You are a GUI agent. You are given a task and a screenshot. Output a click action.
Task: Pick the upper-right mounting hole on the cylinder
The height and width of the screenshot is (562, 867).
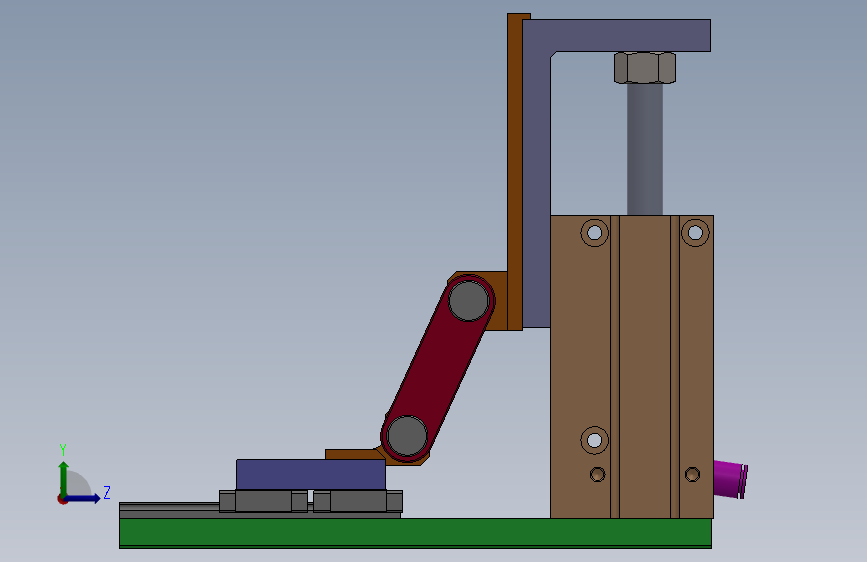pyautogui.click(x=695, y=232)
